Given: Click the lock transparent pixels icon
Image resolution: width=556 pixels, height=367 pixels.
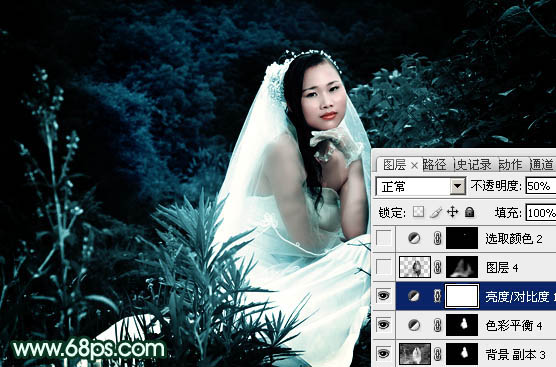Looking at the screenshot, I should tap(418, 212).
